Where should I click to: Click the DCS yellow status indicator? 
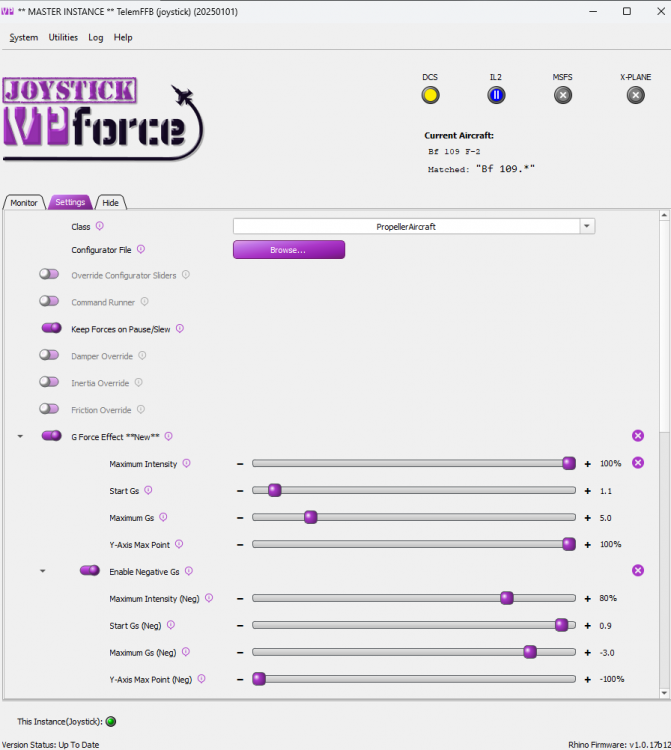[x=430, y=95]
